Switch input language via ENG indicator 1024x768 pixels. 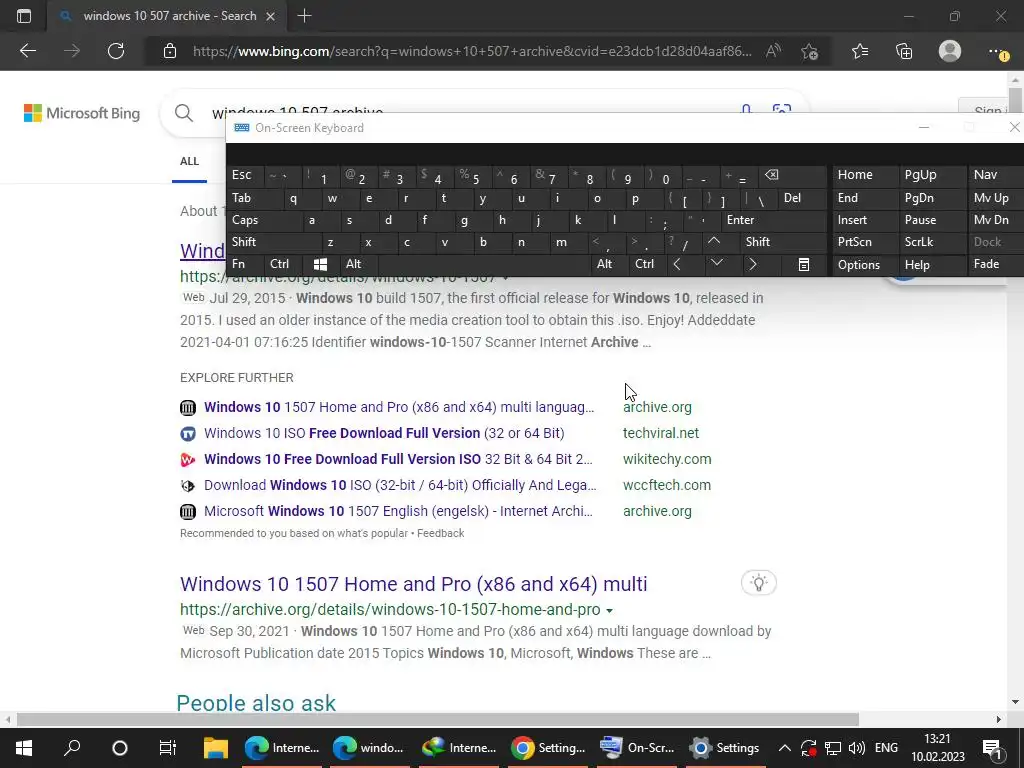(886, 748)
